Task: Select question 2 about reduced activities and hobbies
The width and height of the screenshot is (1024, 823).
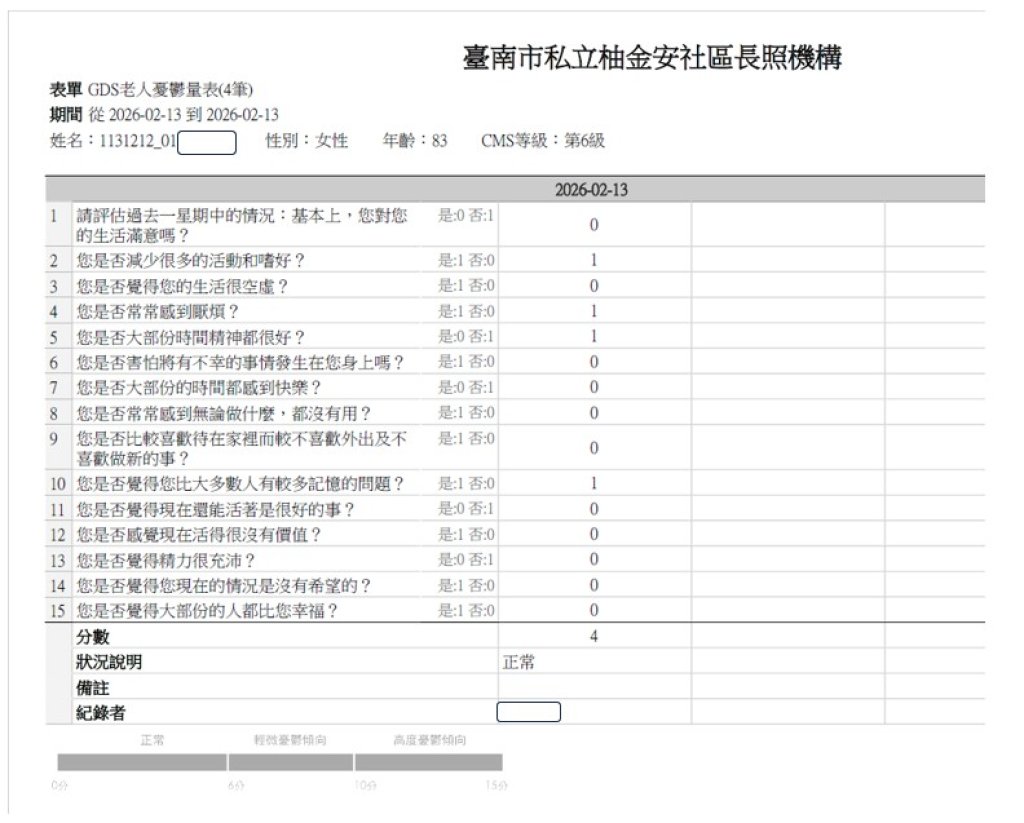Action: coord(190,260)
